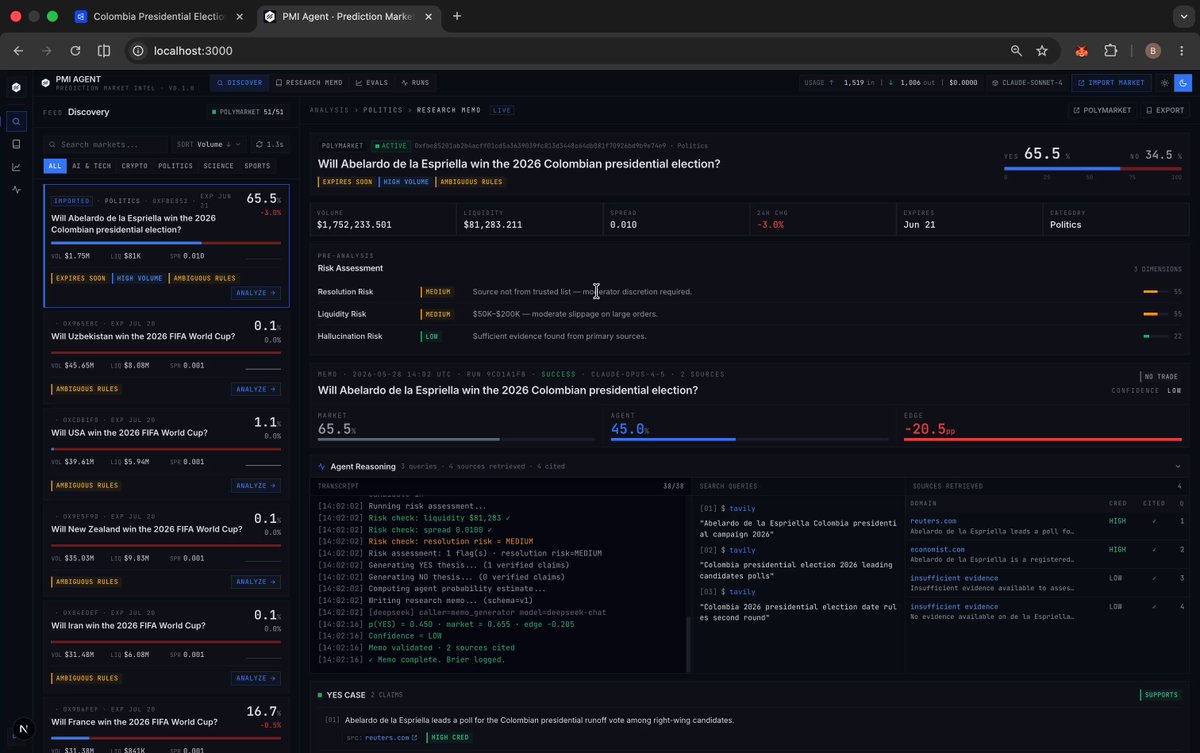This screenshot has width=1200, height=753.
Task: Filter feed by ALL category
Action: pyautogui.click(x=55, y=166)
